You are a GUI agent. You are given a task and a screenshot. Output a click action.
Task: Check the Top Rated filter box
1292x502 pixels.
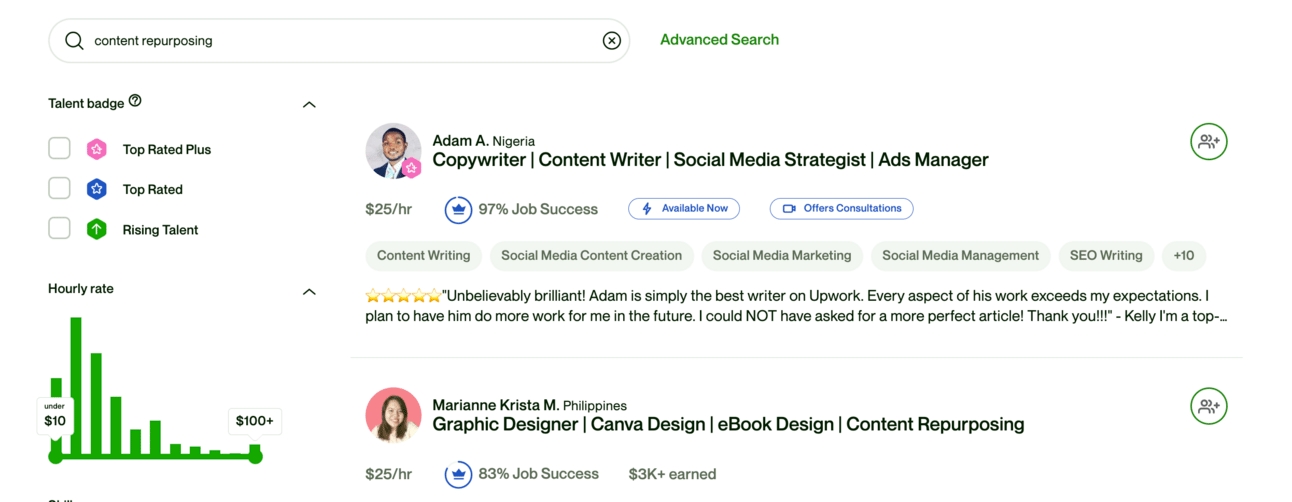(60, 189)
